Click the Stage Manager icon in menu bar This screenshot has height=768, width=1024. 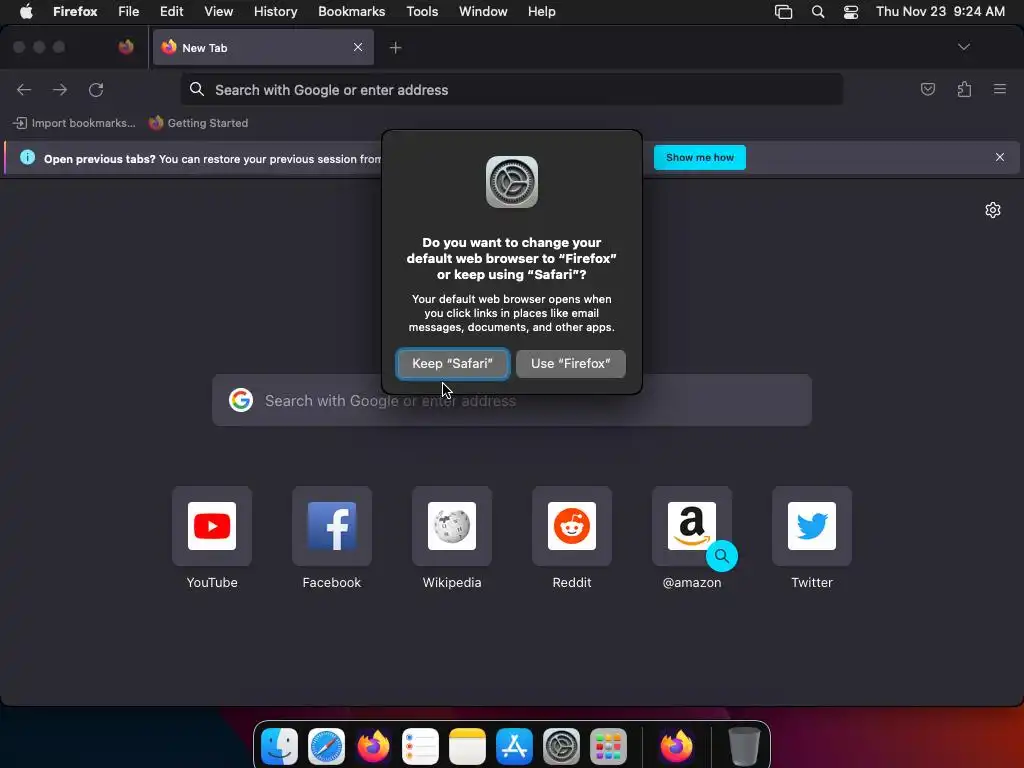click(x=783, y=12)
